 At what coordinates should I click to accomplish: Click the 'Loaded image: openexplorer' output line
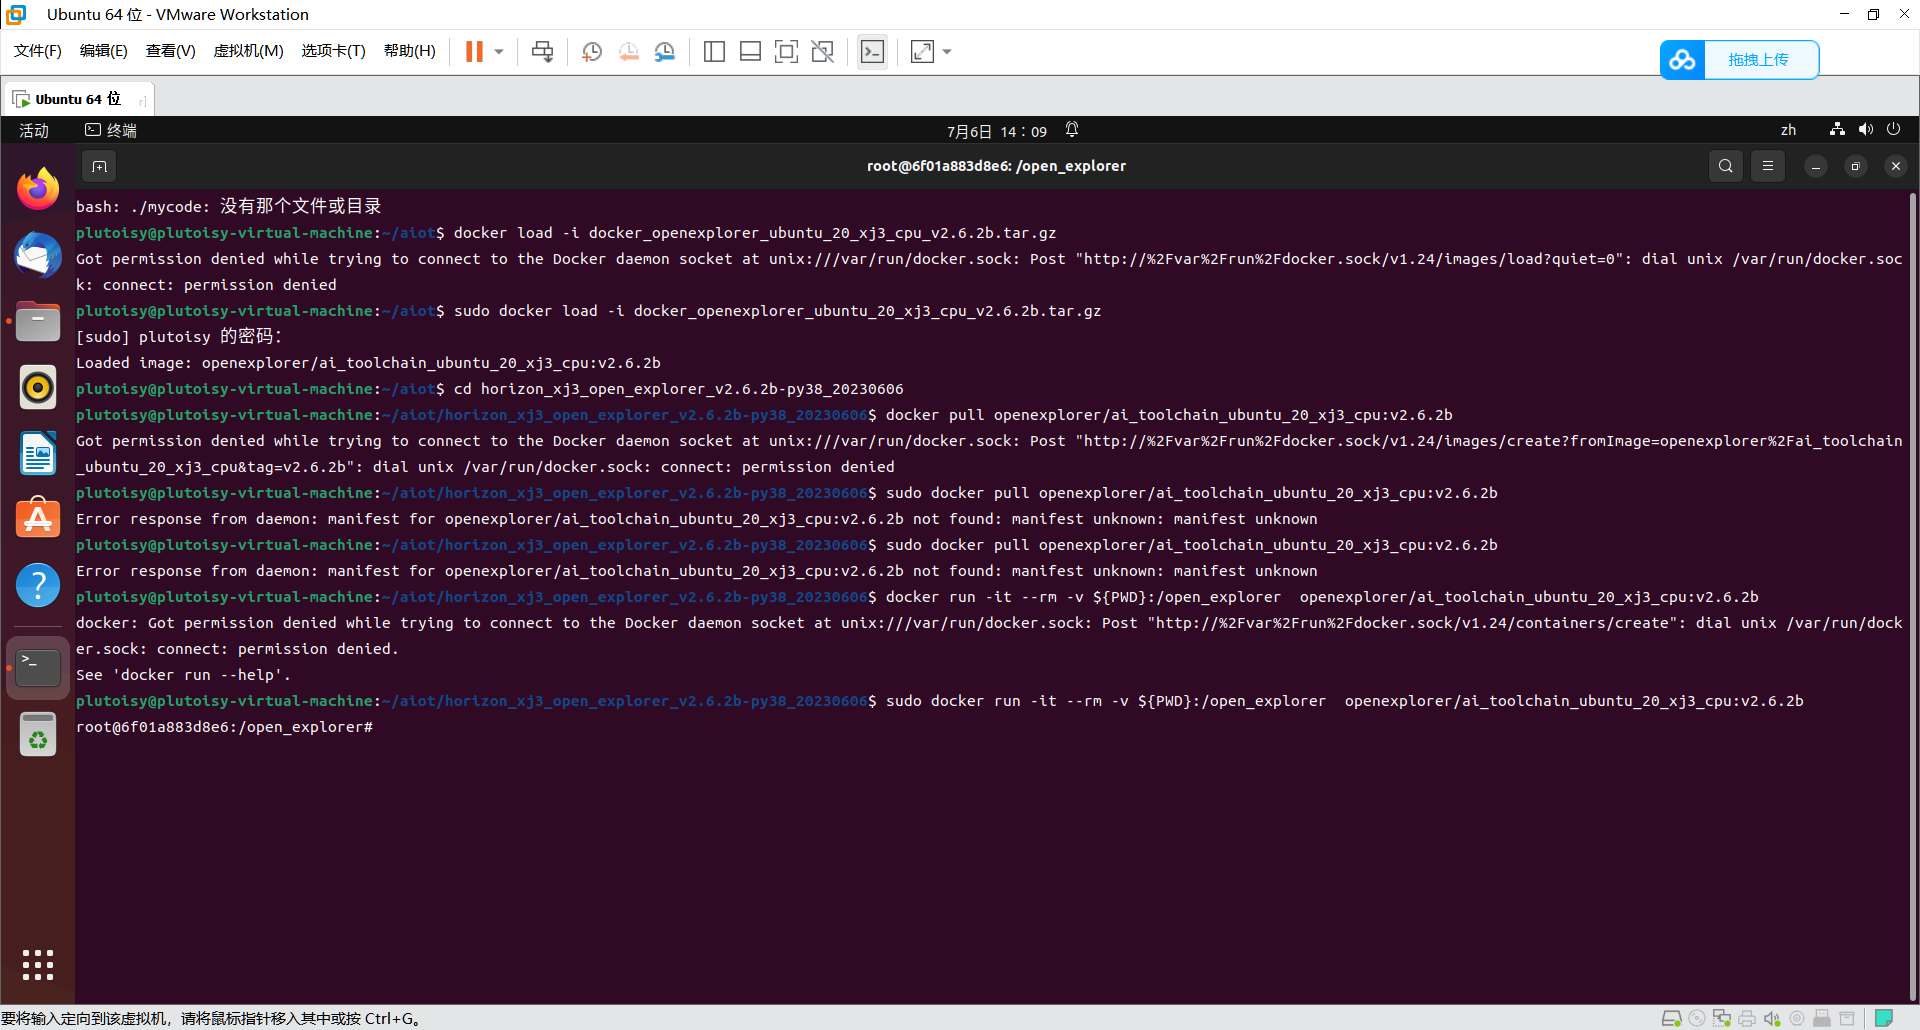coord(368,363)
